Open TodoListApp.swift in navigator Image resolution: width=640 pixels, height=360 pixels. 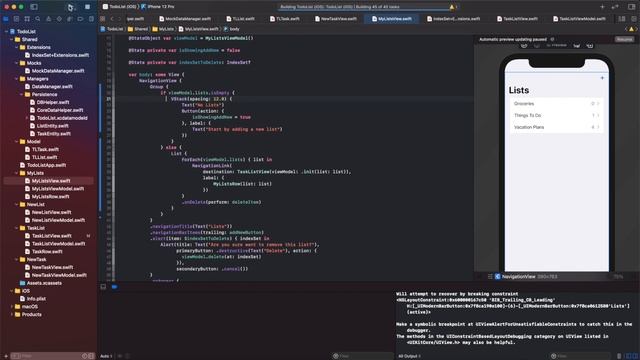(x=43, y=165)
